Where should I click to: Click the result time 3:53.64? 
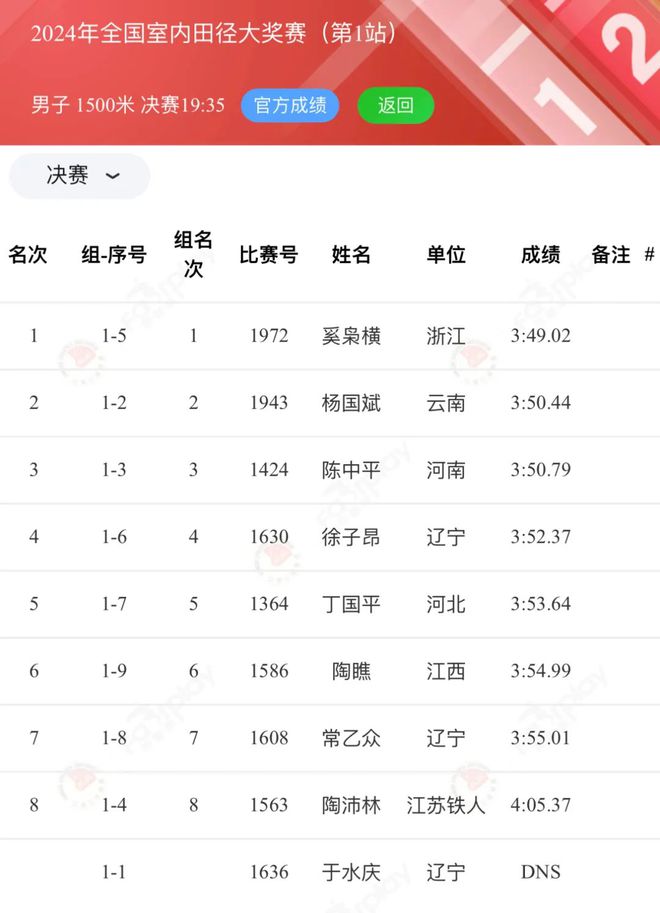[541, 604]
